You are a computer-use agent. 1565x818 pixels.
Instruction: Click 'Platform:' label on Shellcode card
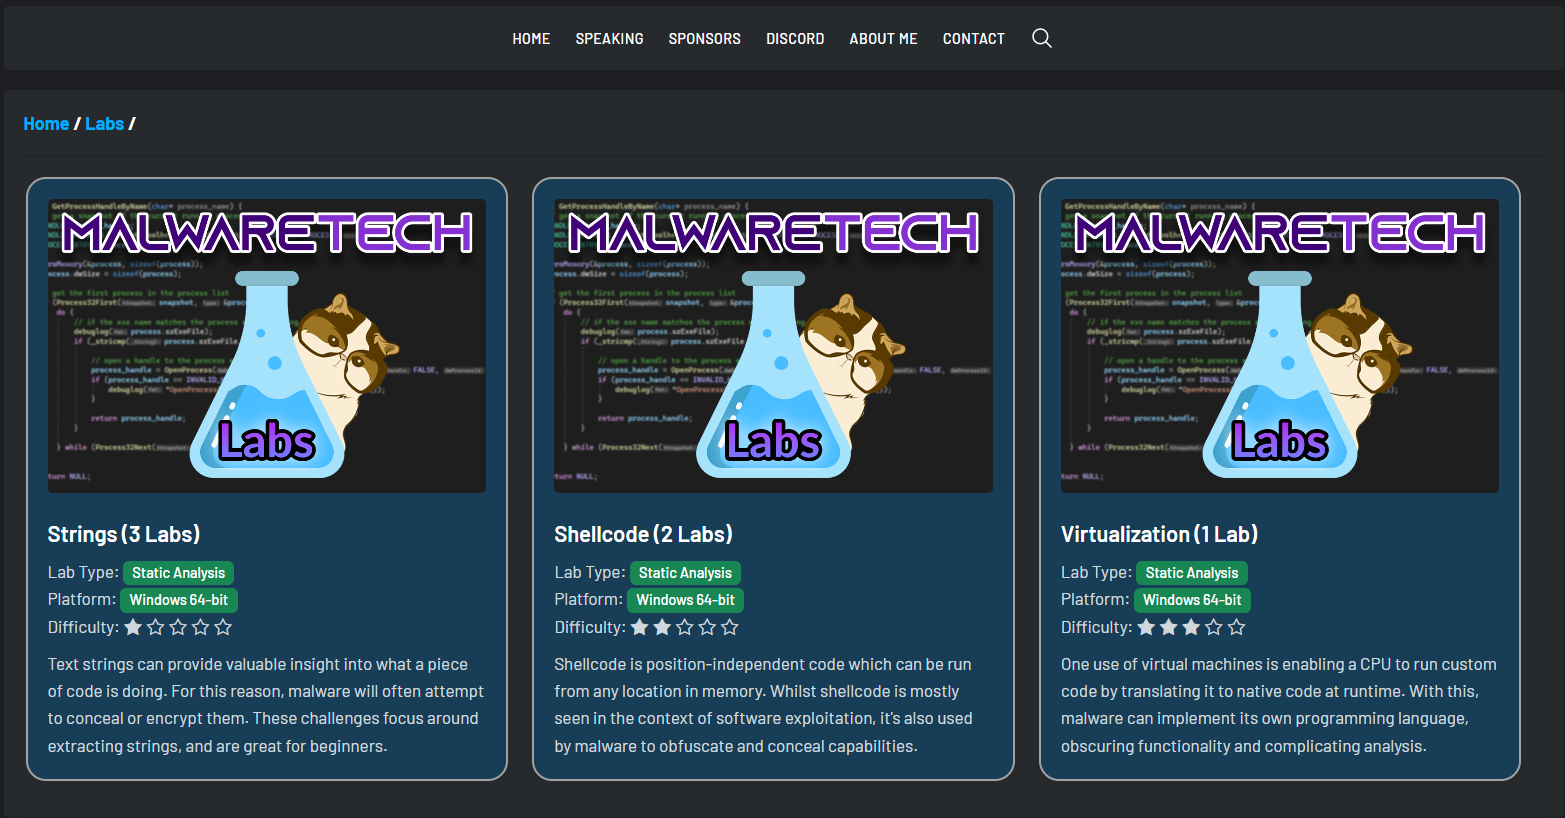pos(588,599)
